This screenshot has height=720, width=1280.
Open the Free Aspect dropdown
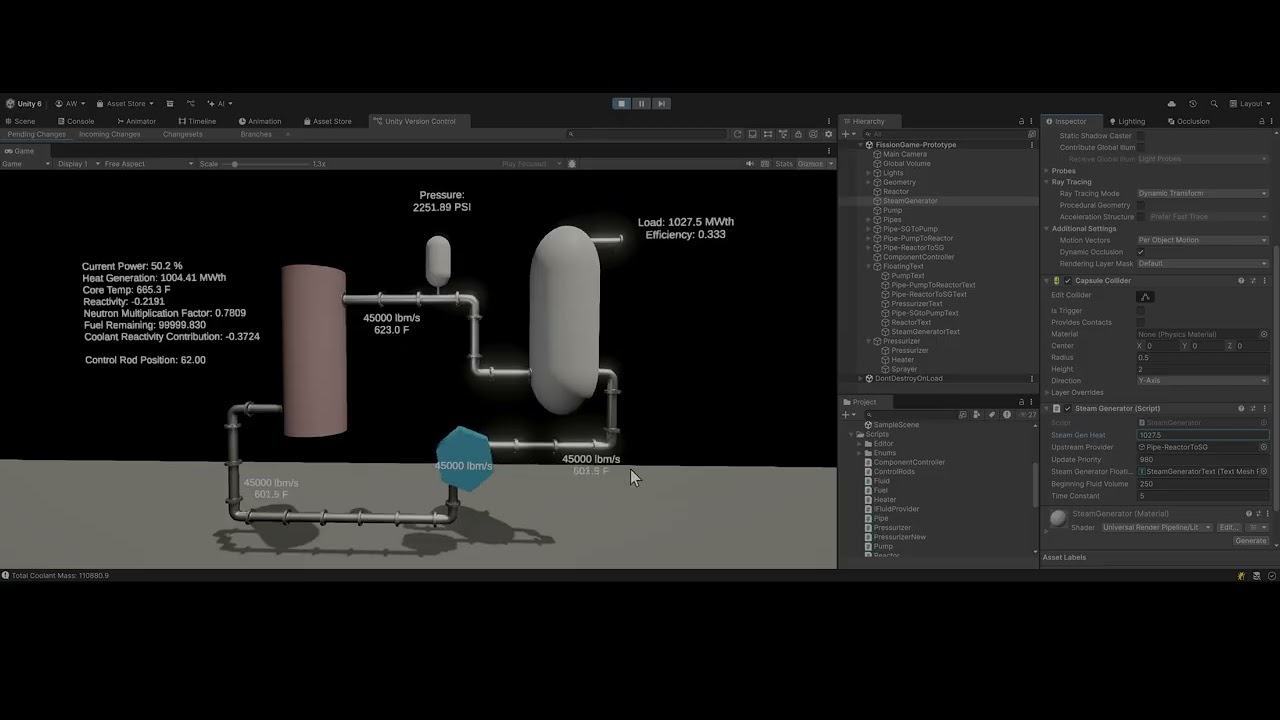[x=149, y=164]
